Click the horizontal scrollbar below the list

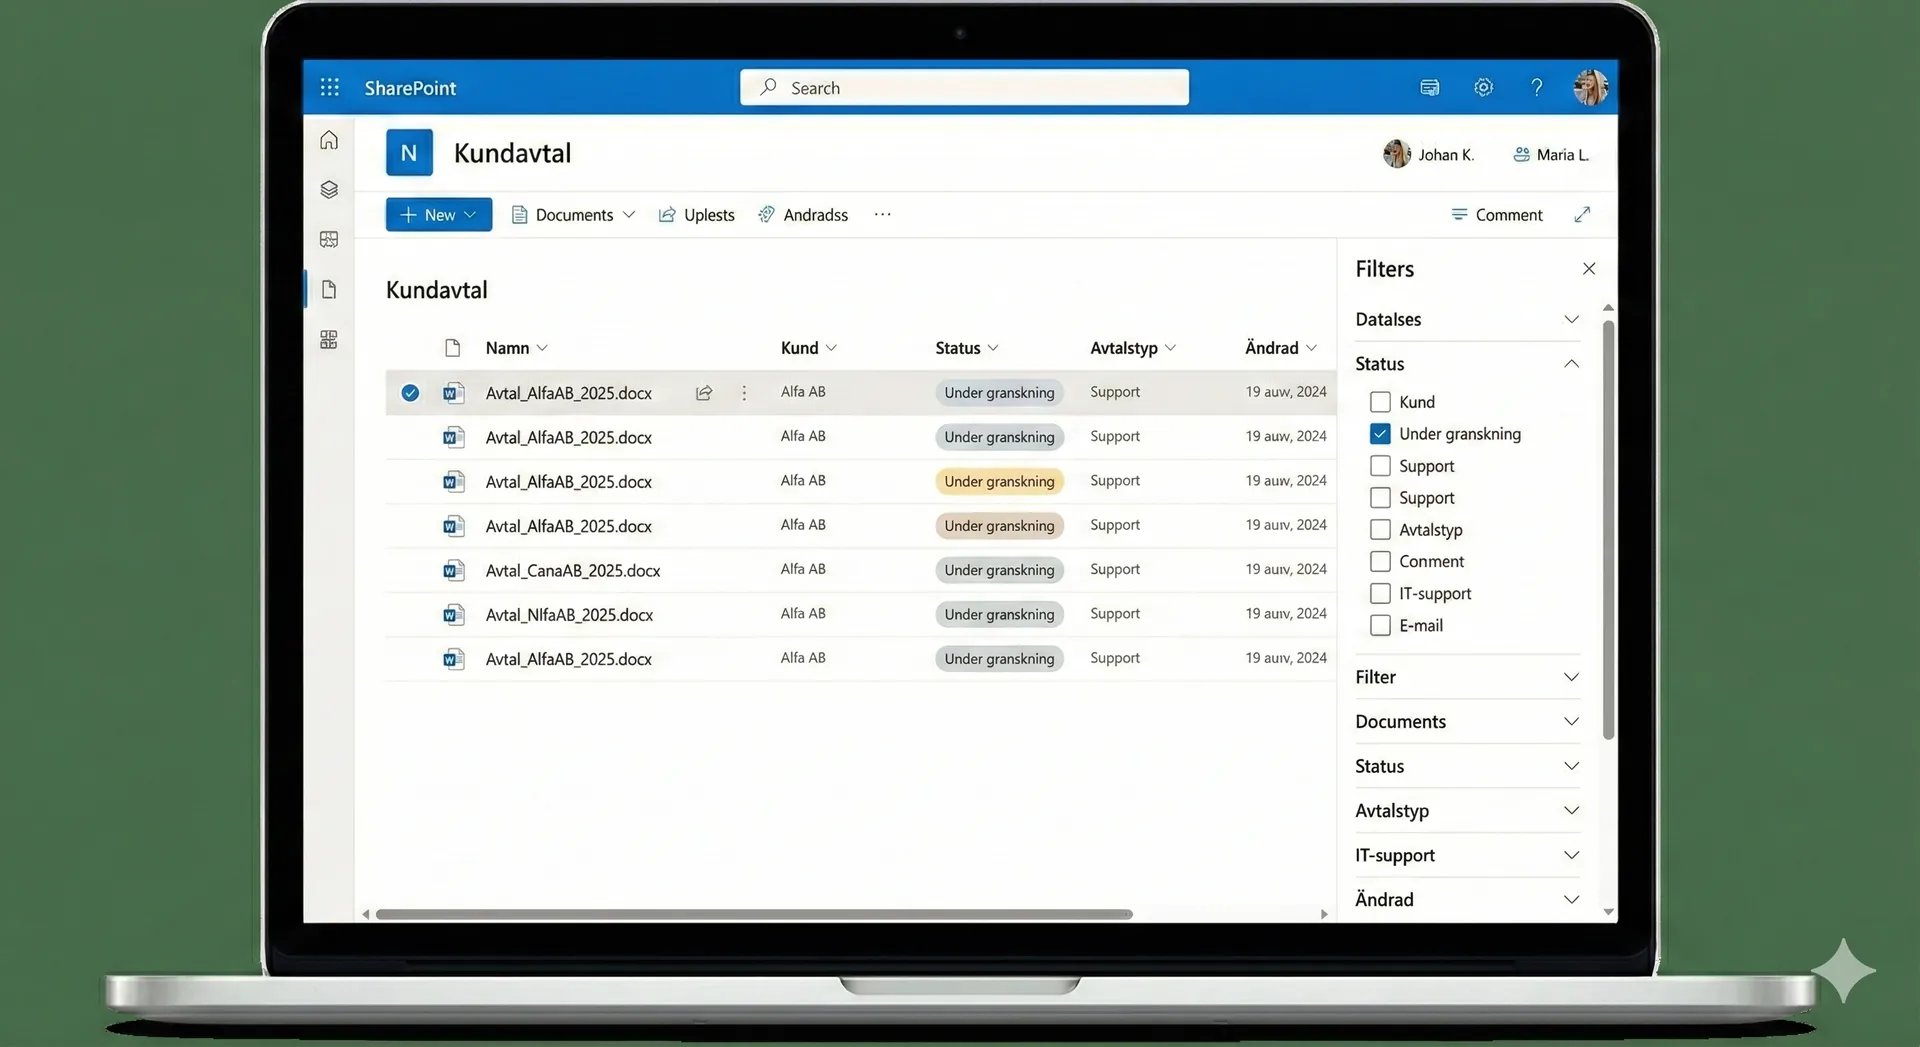pos(754,914)
